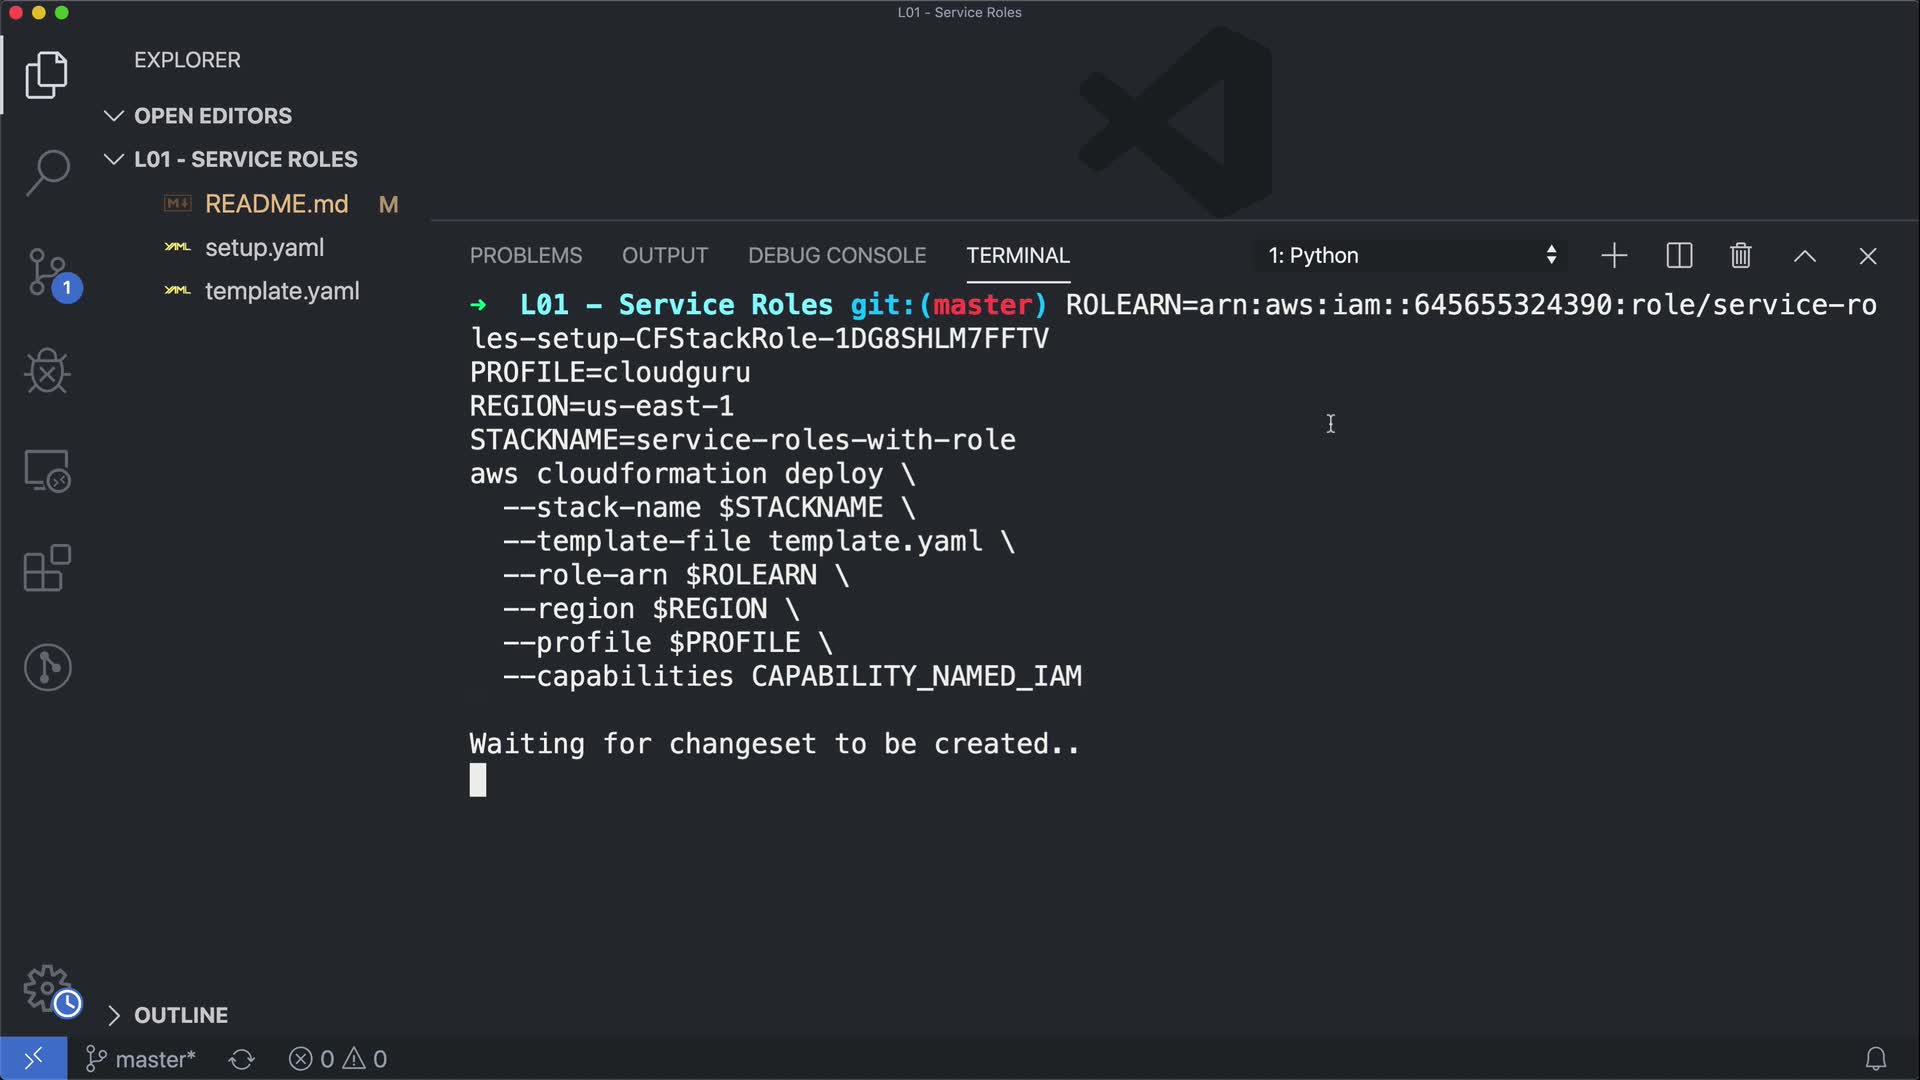Switch to the PROBLEMS tab
This screenshot has height=1080, width=1920.
(x=526, y=256)
